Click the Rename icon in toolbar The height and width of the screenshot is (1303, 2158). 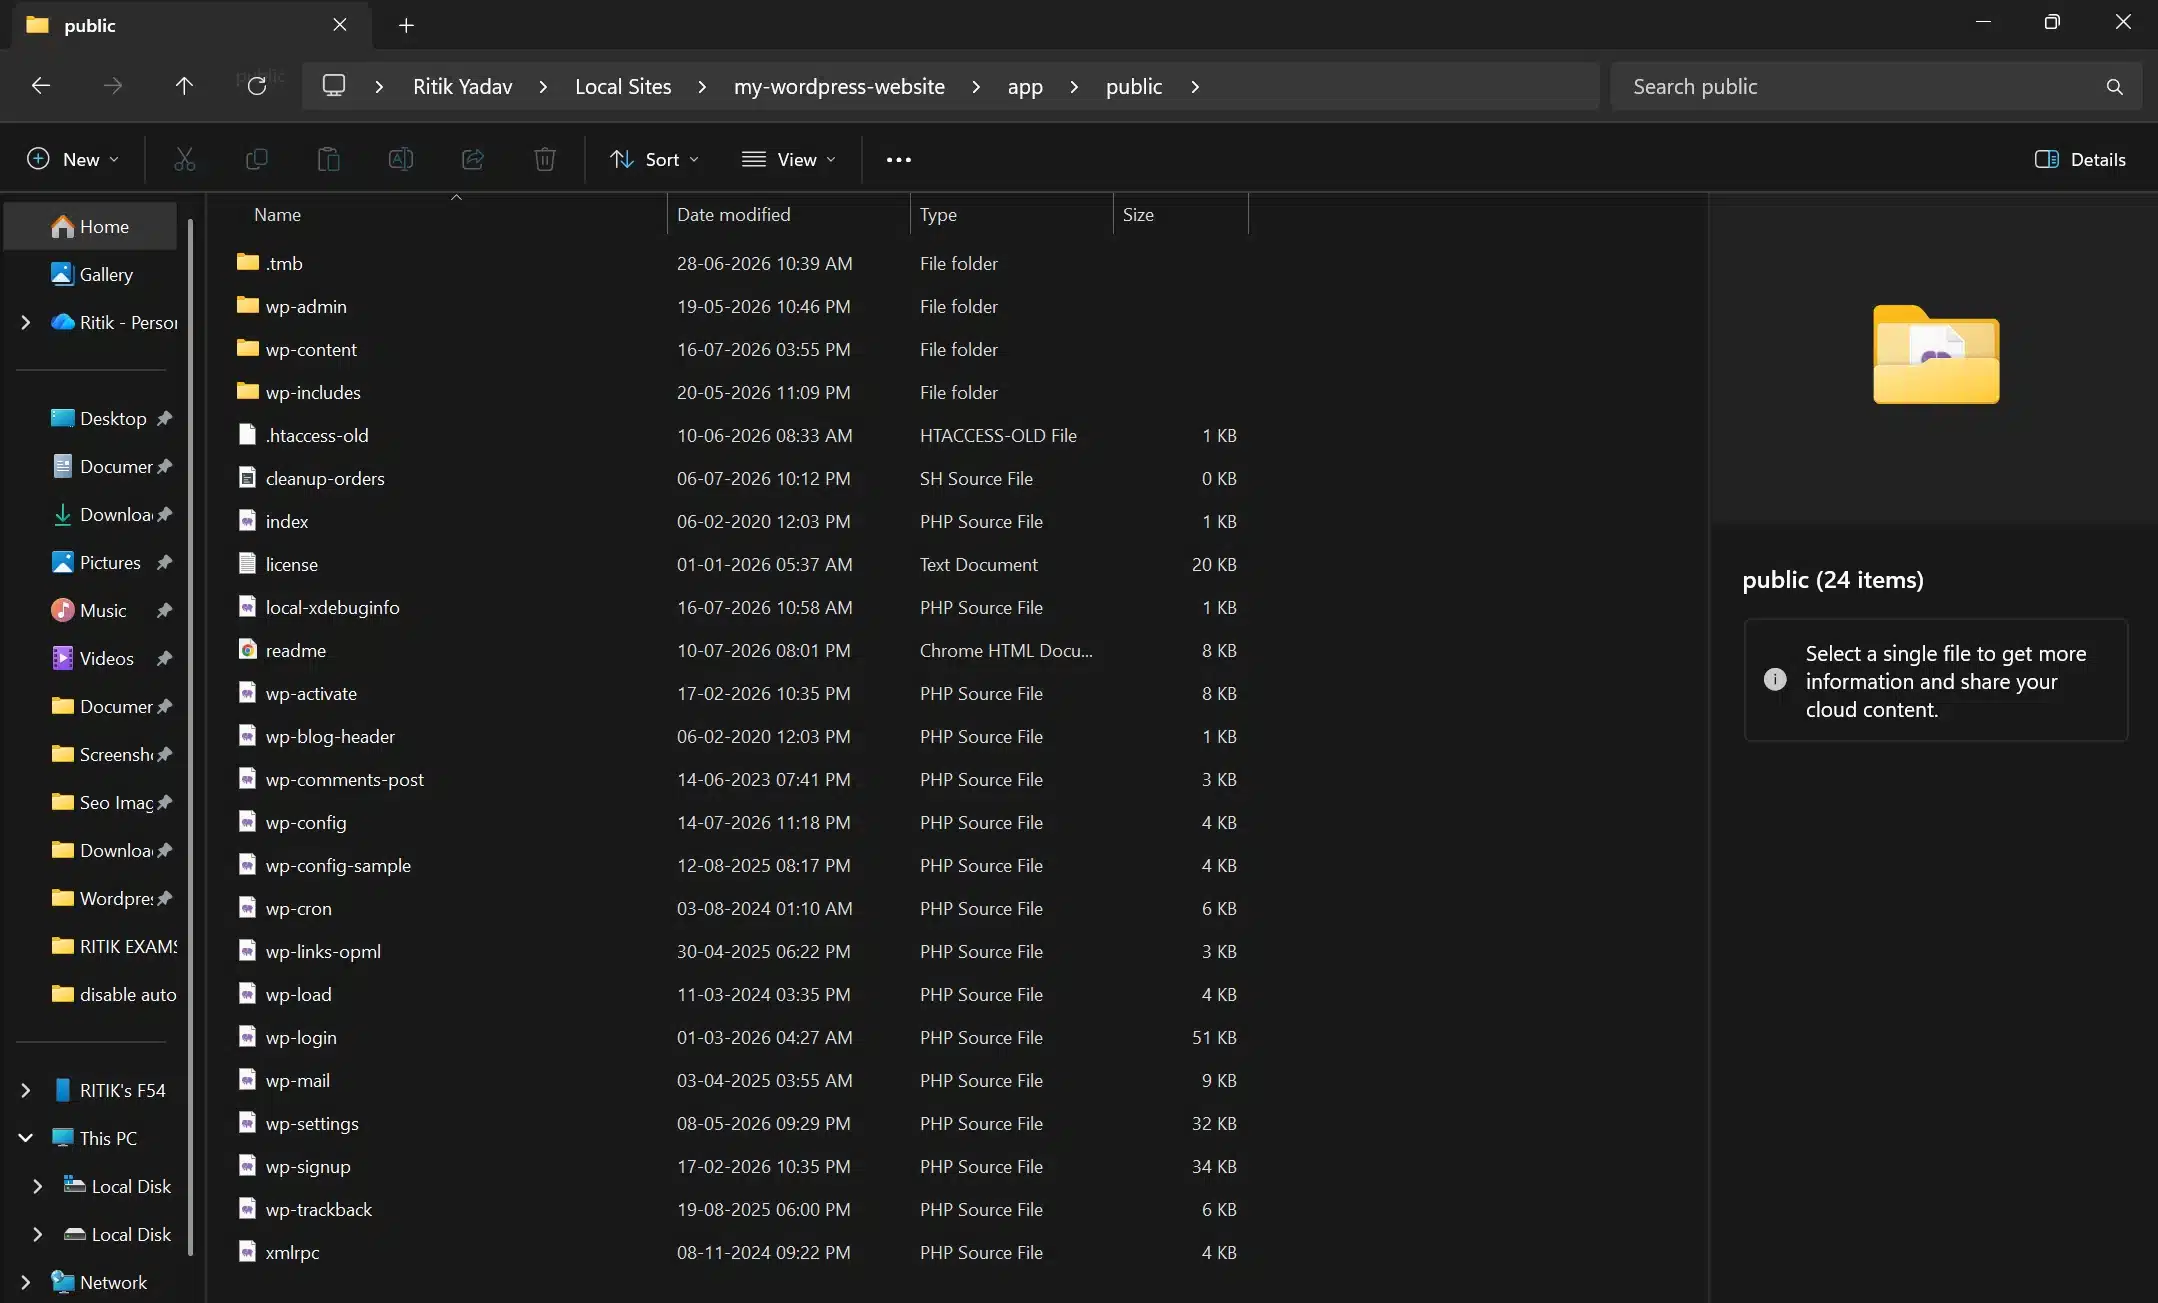[x=401, y=159]
